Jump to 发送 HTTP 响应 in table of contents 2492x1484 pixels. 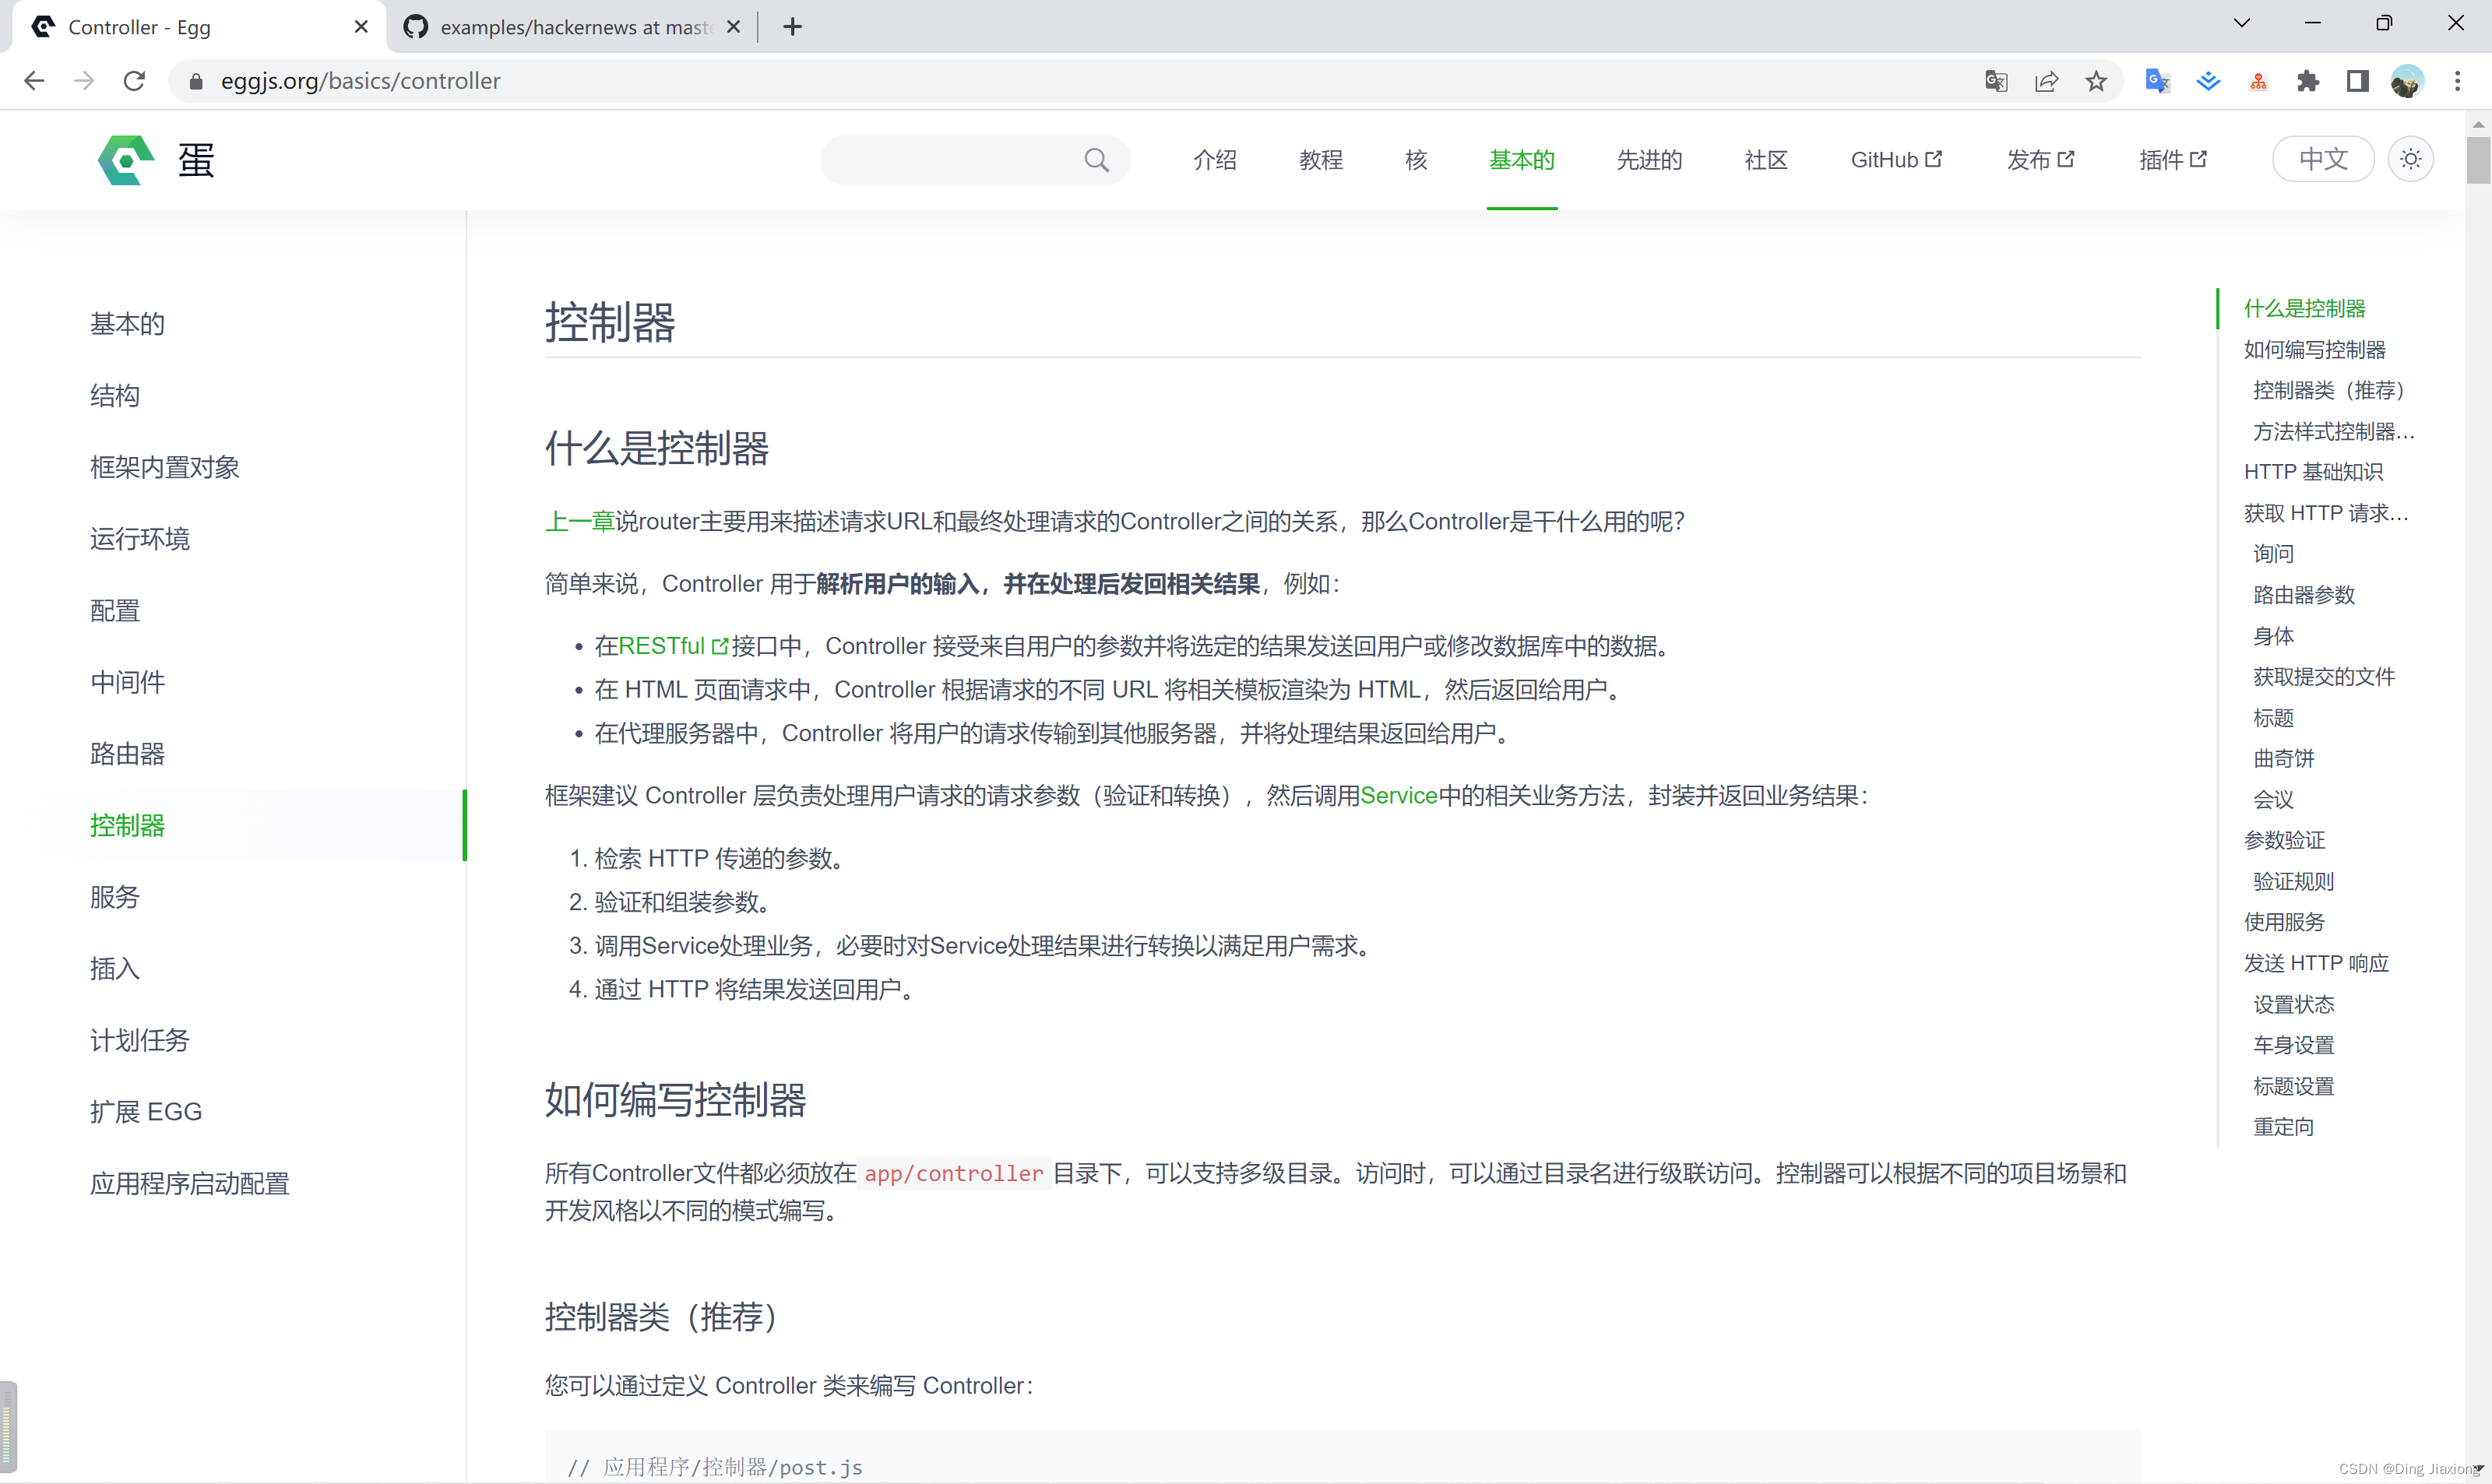click(x=2315, y=963)
